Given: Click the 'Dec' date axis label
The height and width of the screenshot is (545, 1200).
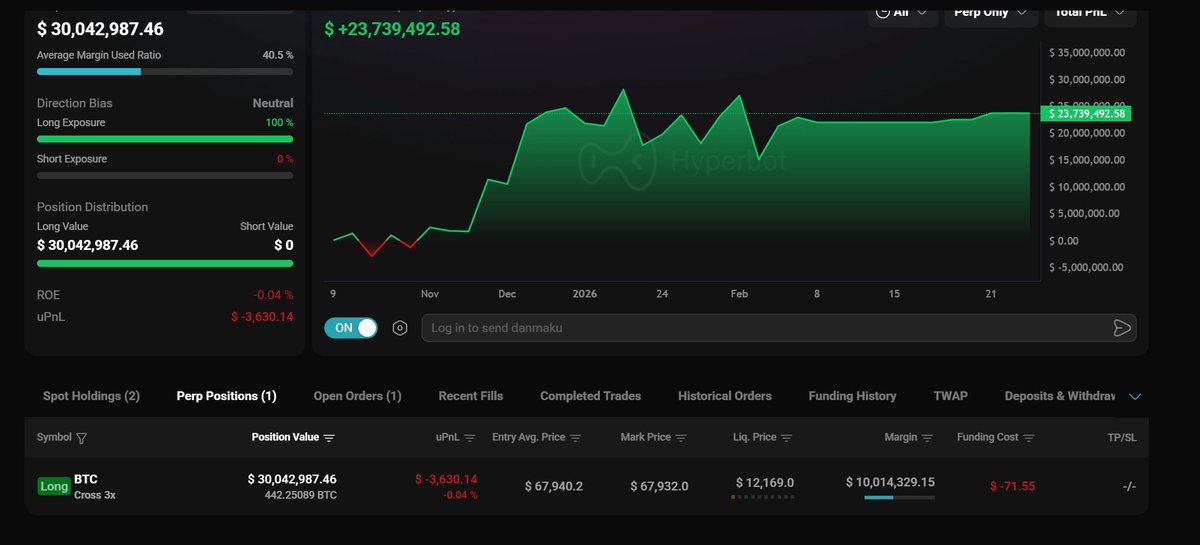Looking at the screenshot, I should pos(507,294).
